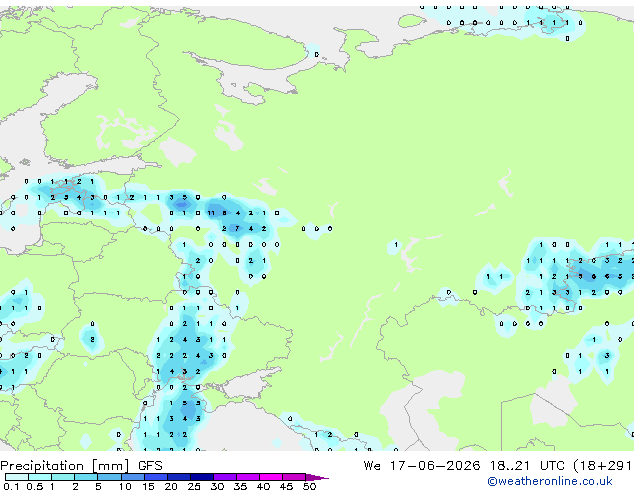Click the 'Precipitation [mm]' title text
This screenshot has width=634, height=490.
tap(65, 466)
